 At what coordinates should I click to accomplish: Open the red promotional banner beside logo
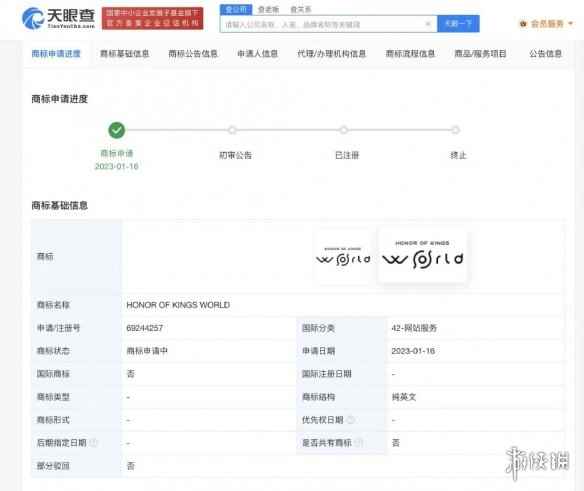coord(153,18)
